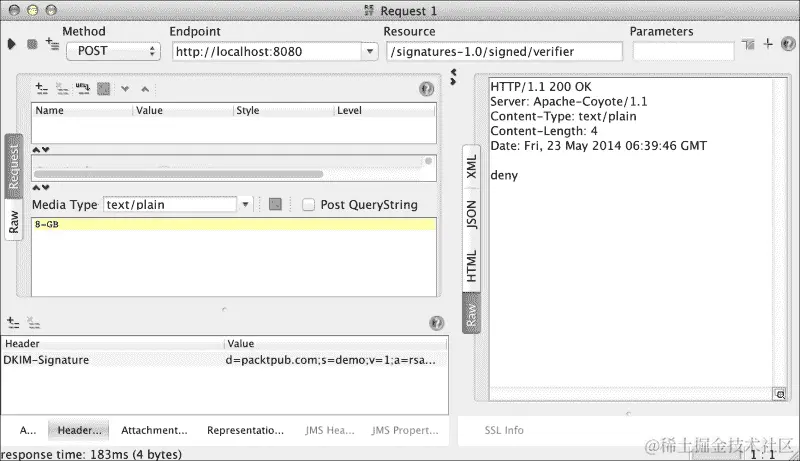Open help for the parameters panel

tap(426, 89)
